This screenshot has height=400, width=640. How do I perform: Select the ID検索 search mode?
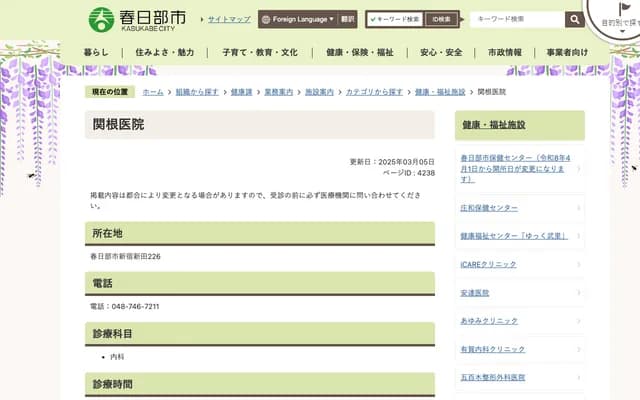(439, 19)
